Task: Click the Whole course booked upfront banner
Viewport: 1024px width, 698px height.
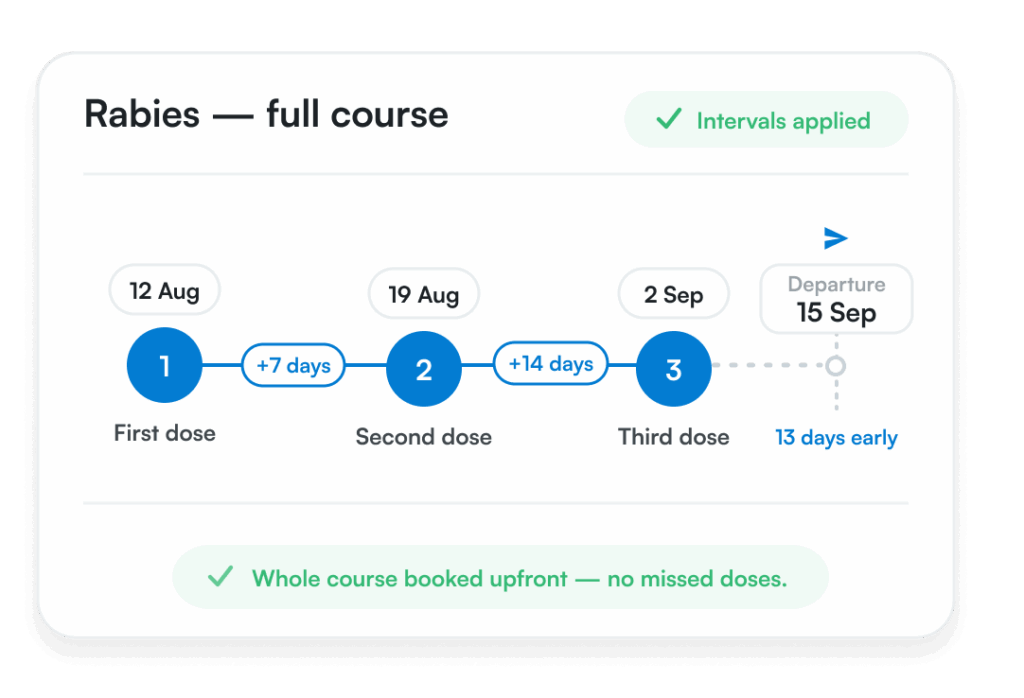Action: tap(500, 577)
